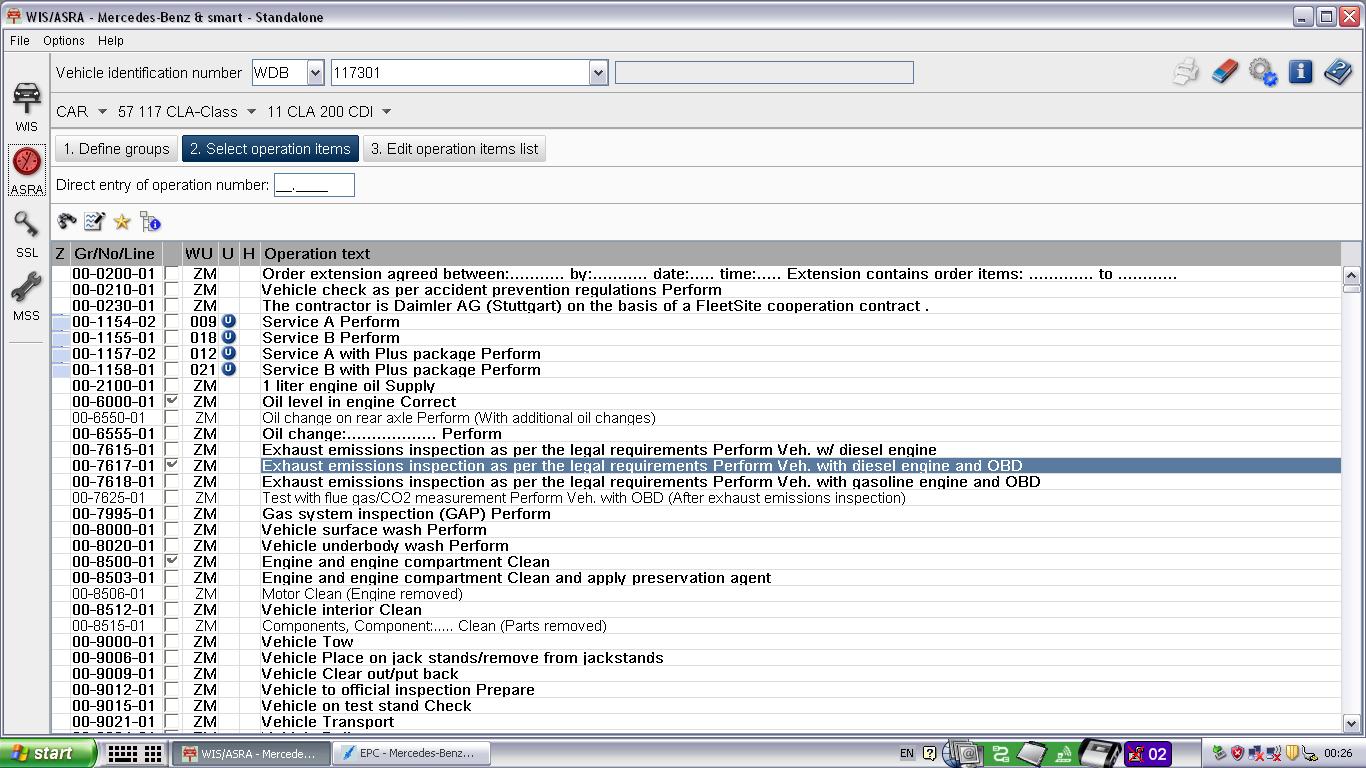Click the yellow star favorites icon
The width and height of the screenshot is (1366, 768).
click(122, 221)
